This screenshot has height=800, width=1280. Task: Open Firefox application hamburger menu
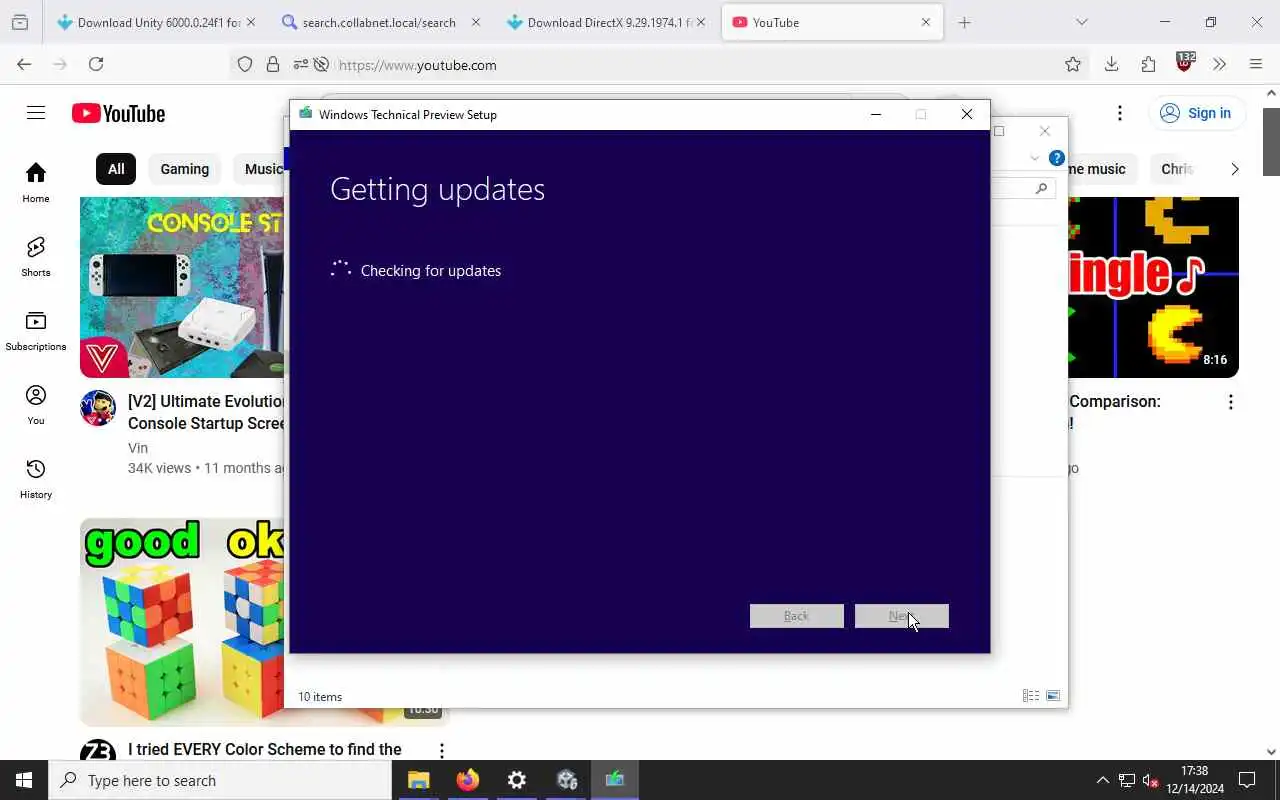click(1256, 64)
